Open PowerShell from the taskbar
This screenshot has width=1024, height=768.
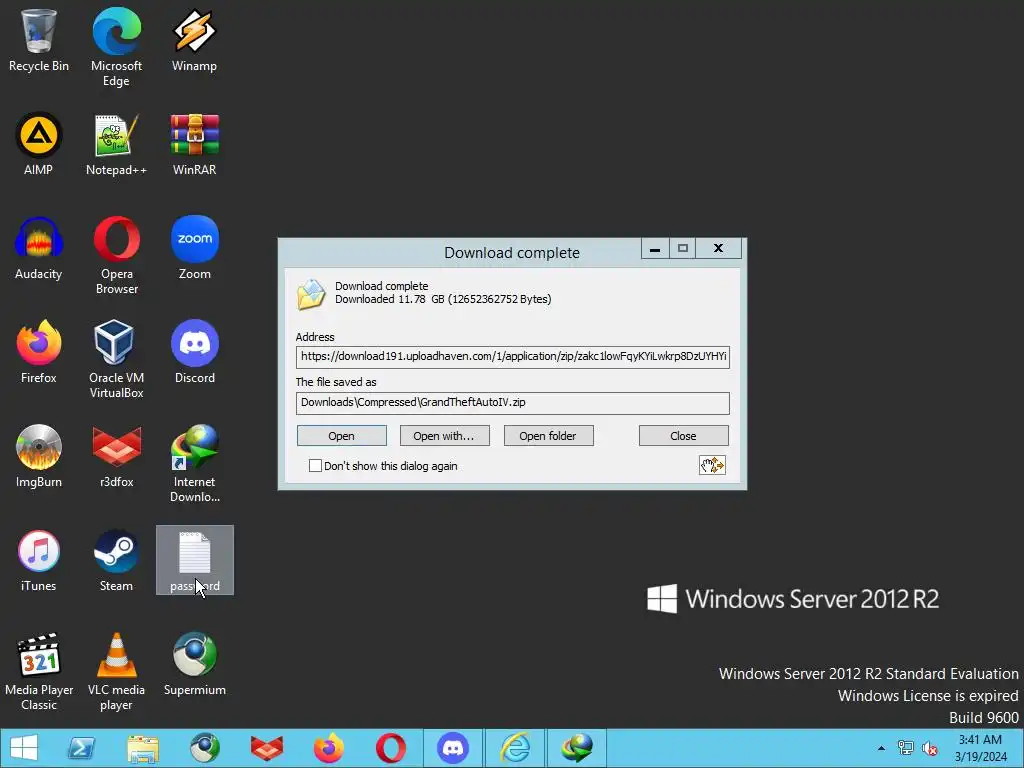coord(82,748)
